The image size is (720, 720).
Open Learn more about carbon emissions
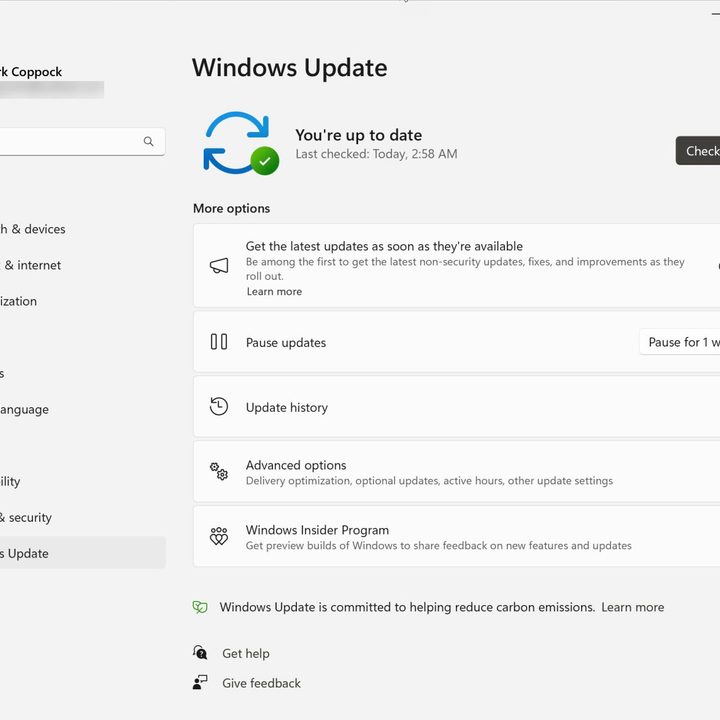tap(632, 607)
